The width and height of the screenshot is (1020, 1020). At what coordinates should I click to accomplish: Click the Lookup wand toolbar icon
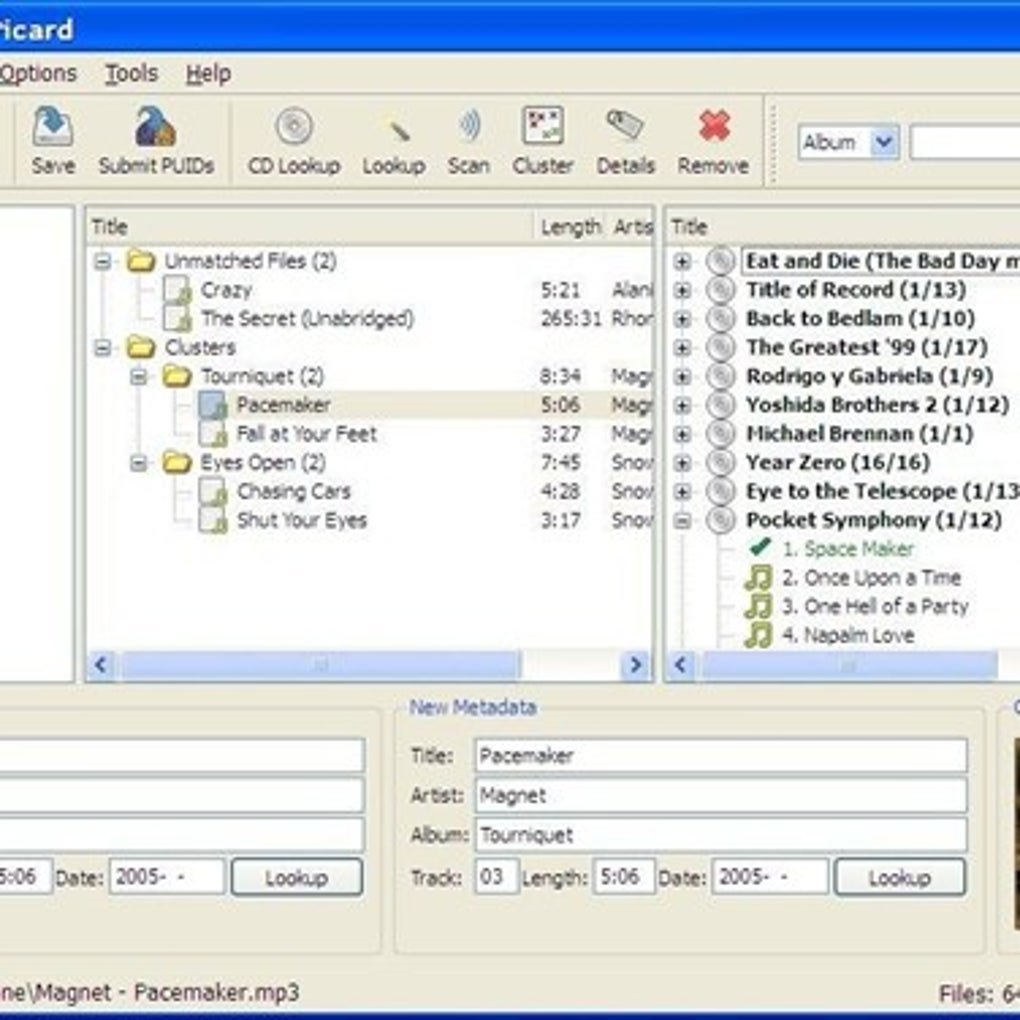point(398,131)
